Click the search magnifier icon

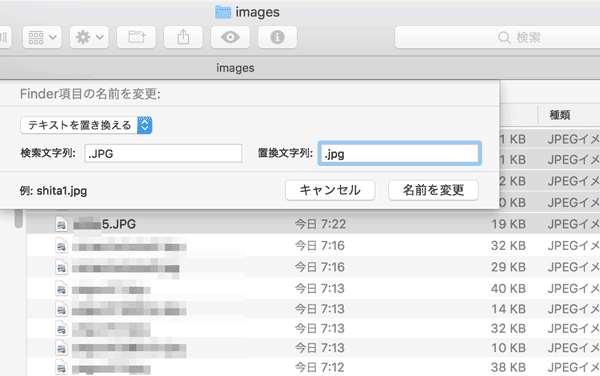click(x=504, y=37)
